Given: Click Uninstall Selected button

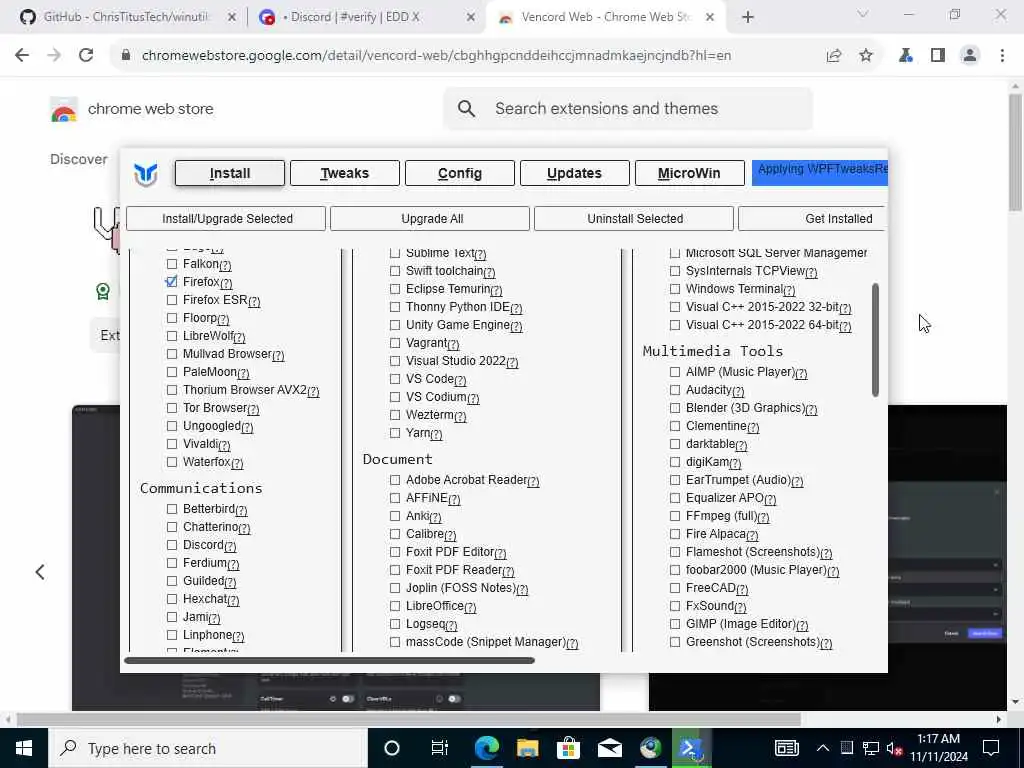Looking at the screenshot, I should coord(633,219).
